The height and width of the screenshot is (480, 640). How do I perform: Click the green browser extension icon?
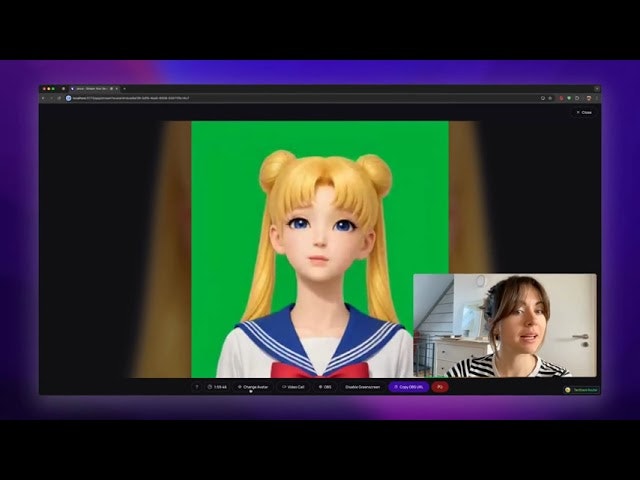(569, 98)
